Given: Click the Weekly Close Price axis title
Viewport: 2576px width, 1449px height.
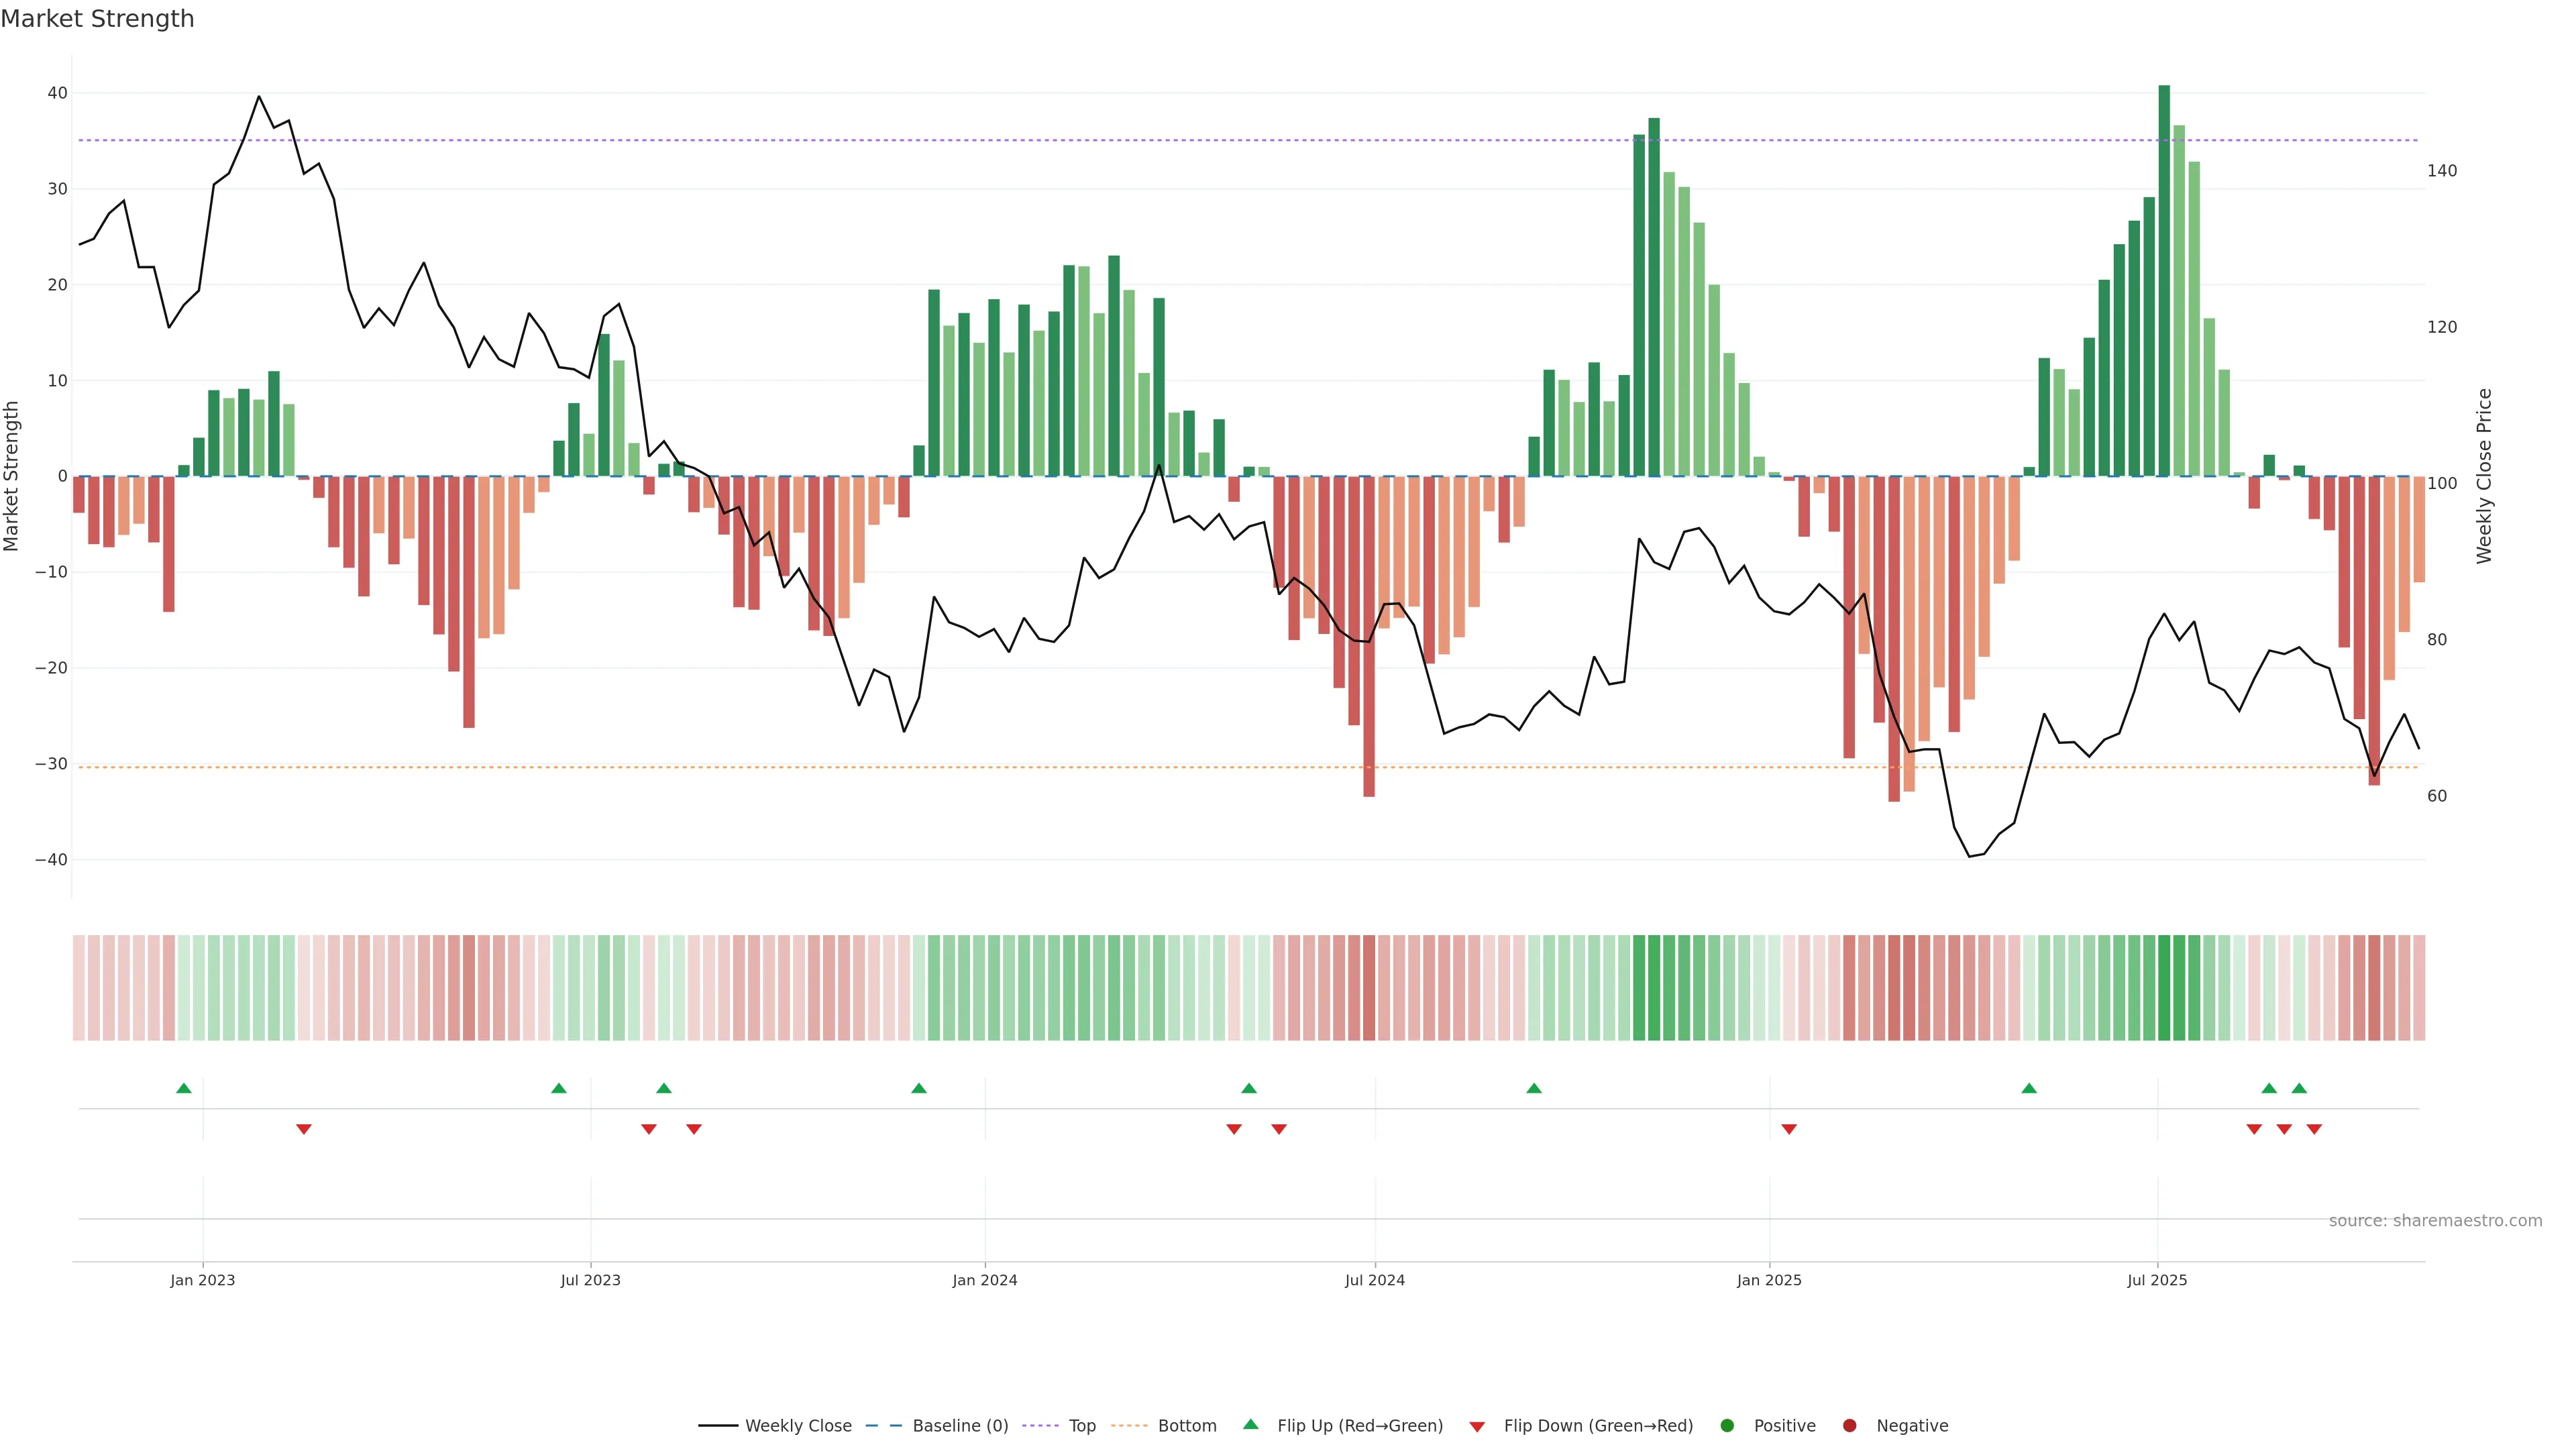Looking at the screenshot, I should (x=2485, y=476).
